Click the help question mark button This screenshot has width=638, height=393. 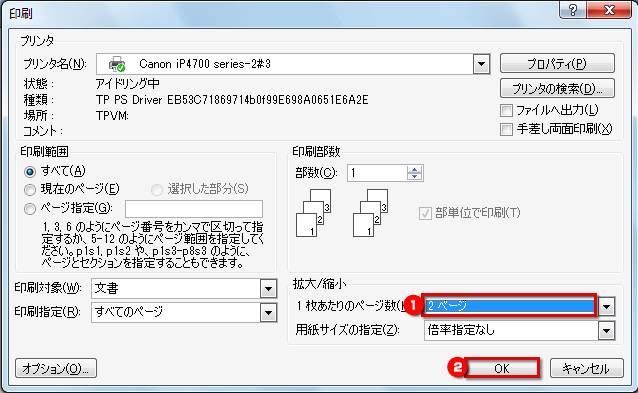tap(572, 9)
